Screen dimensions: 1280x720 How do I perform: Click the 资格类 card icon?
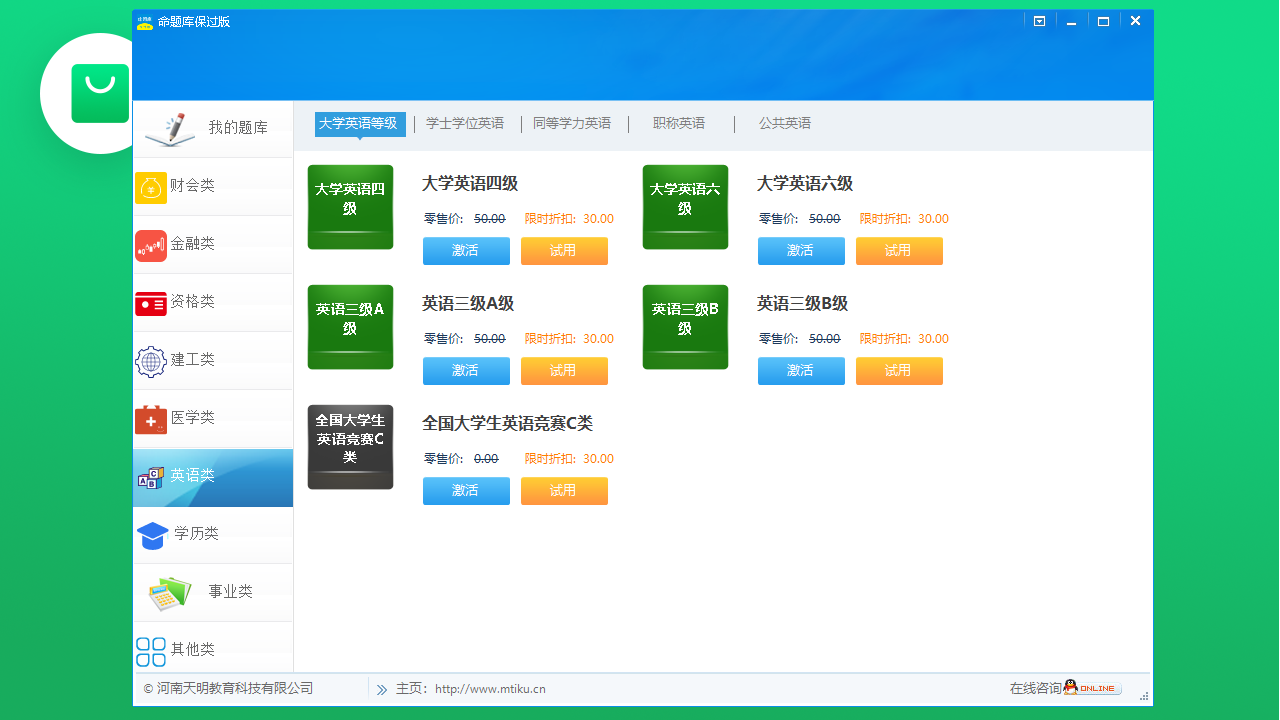click(x=151, y=303)
